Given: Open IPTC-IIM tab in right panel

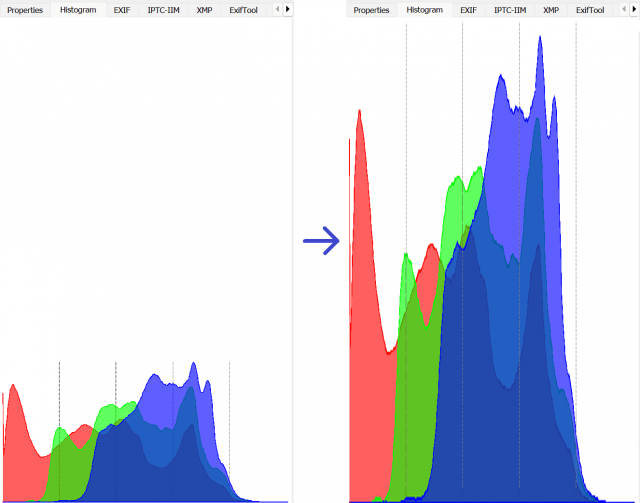Looking at the screenshot, I should tap(510, 10).
